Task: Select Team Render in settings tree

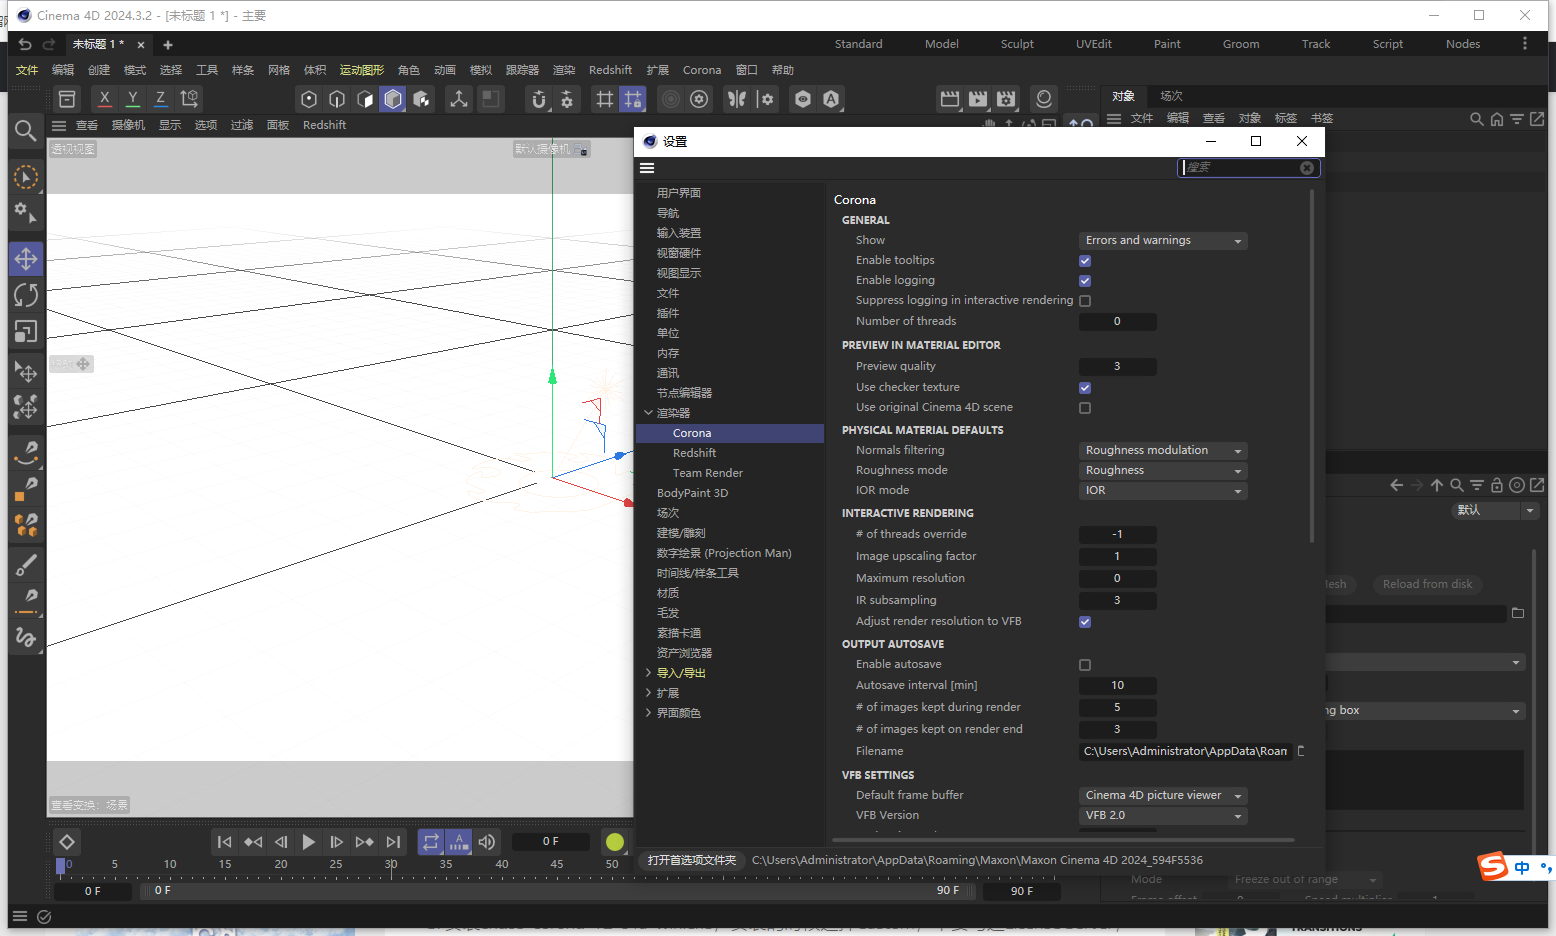Action: (x=708, y=473)
